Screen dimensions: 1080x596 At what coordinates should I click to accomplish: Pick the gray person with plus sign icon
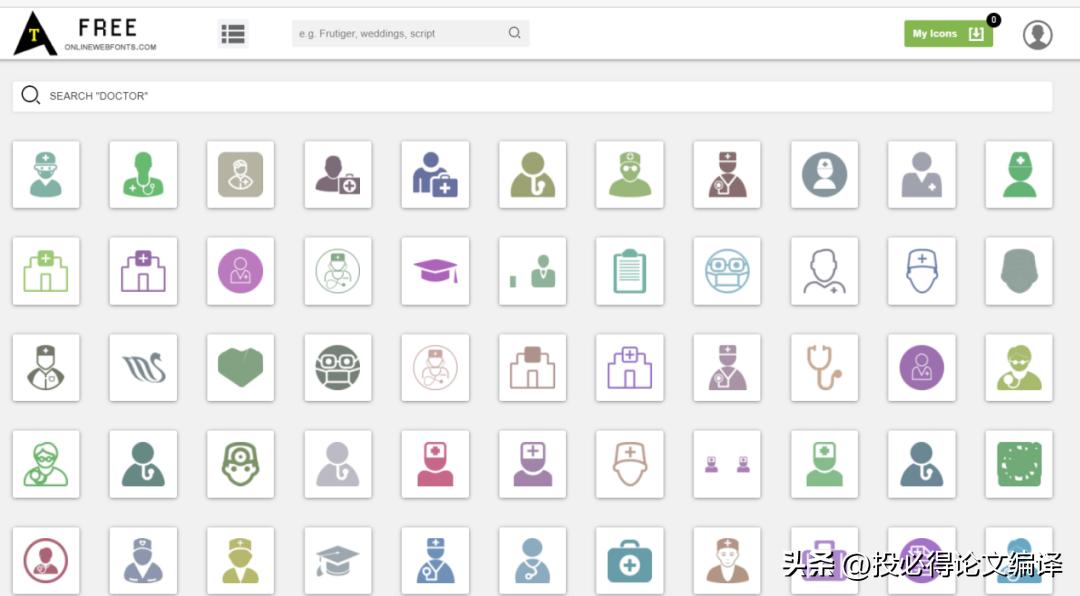922,174
